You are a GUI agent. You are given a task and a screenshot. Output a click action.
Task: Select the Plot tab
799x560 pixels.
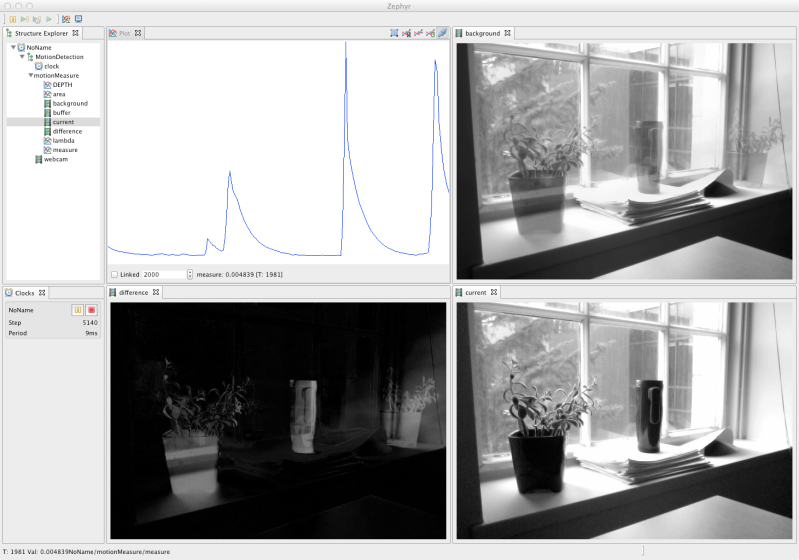(124, 33)
